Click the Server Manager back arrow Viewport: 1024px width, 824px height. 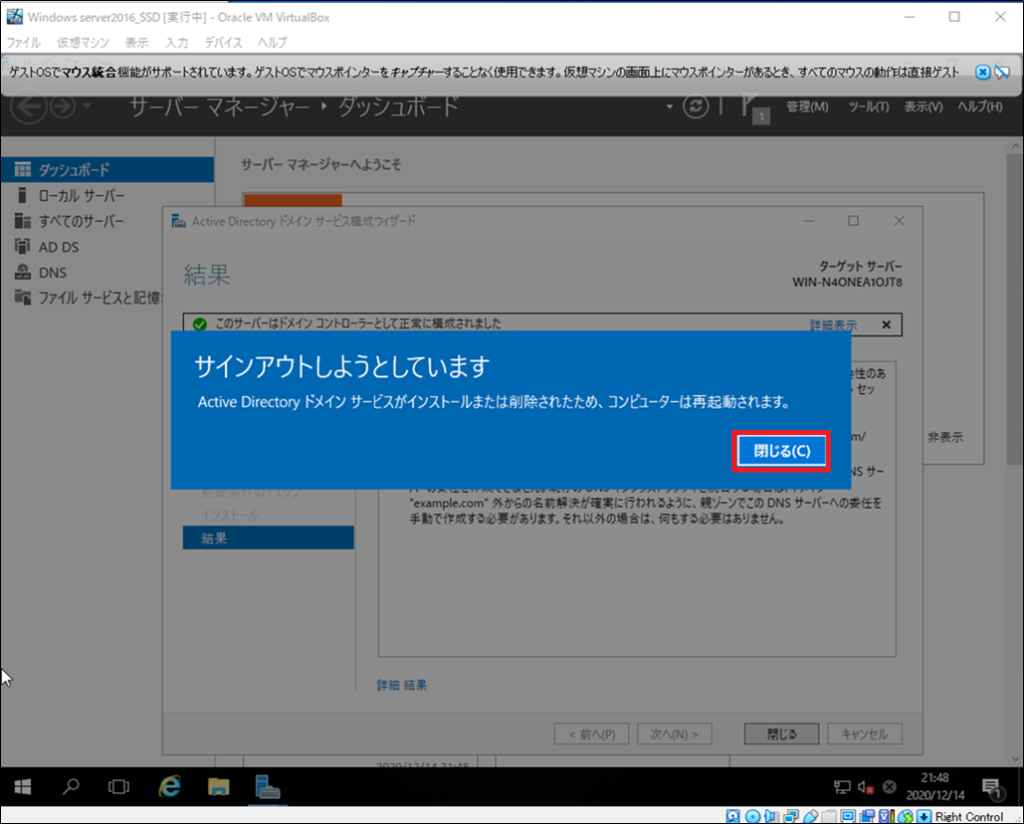click(28, 106)
